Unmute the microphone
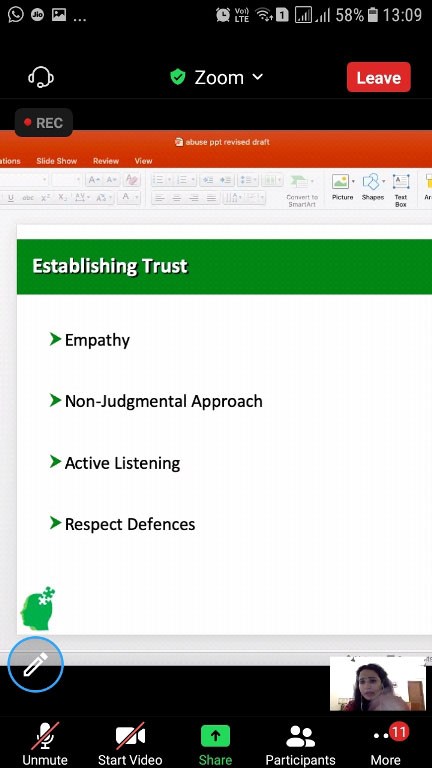 click(45, 744)
